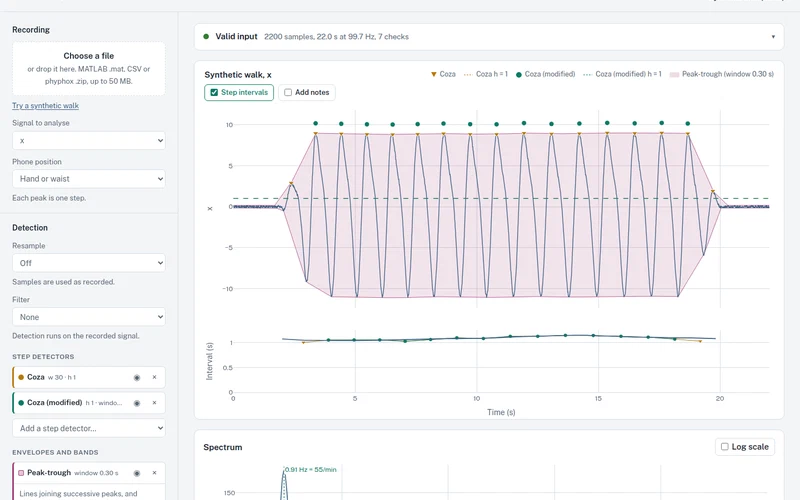The height and width of the screenshot is (500, 800).
Task: Click 'Detection runs on the recorded signal.' hint
Action: pos(76,336)
